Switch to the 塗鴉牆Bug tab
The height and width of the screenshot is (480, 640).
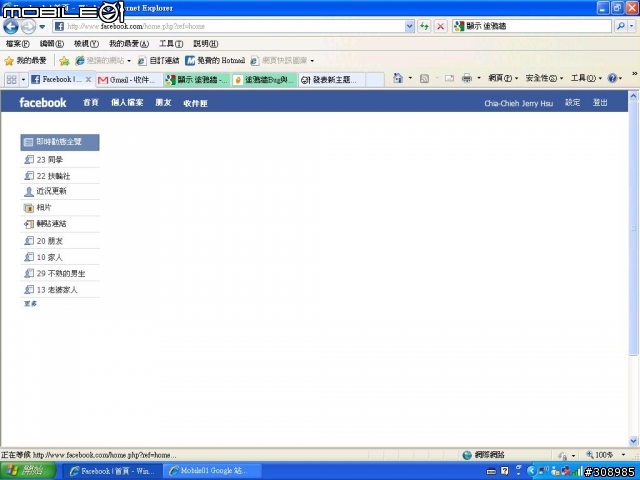pyautogui.click(x=264, y=80)
